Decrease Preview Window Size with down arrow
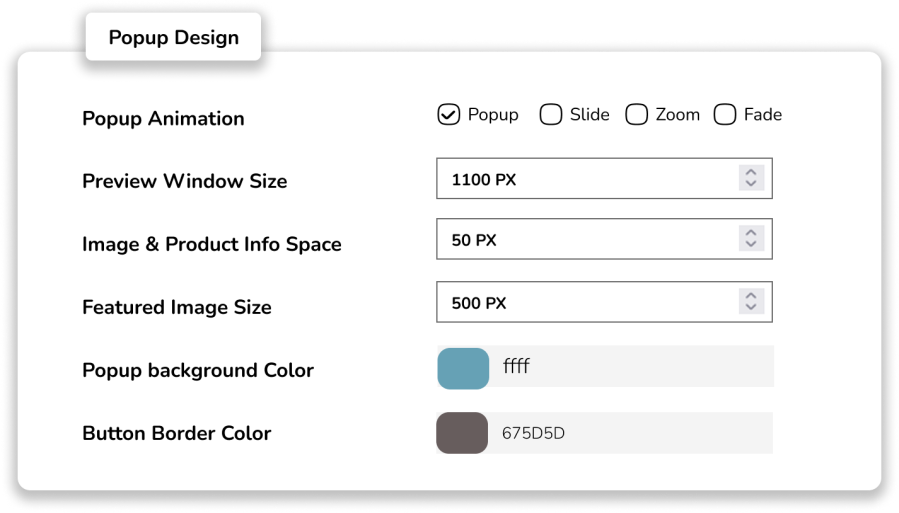Screen dimensions: 899x513 point(751,185)
